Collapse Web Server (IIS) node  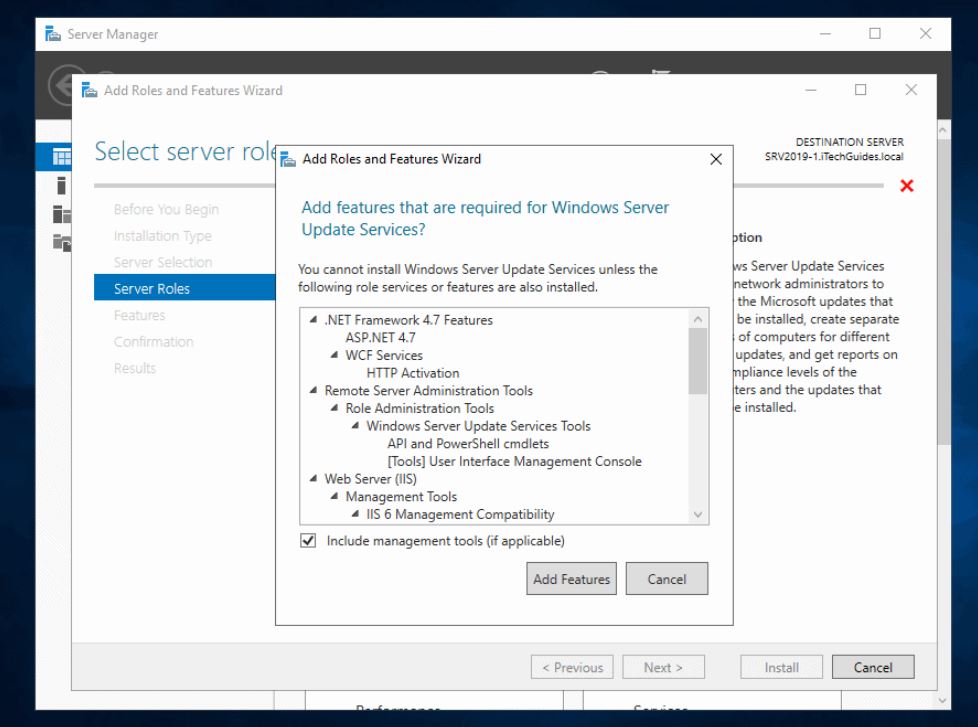313,479
